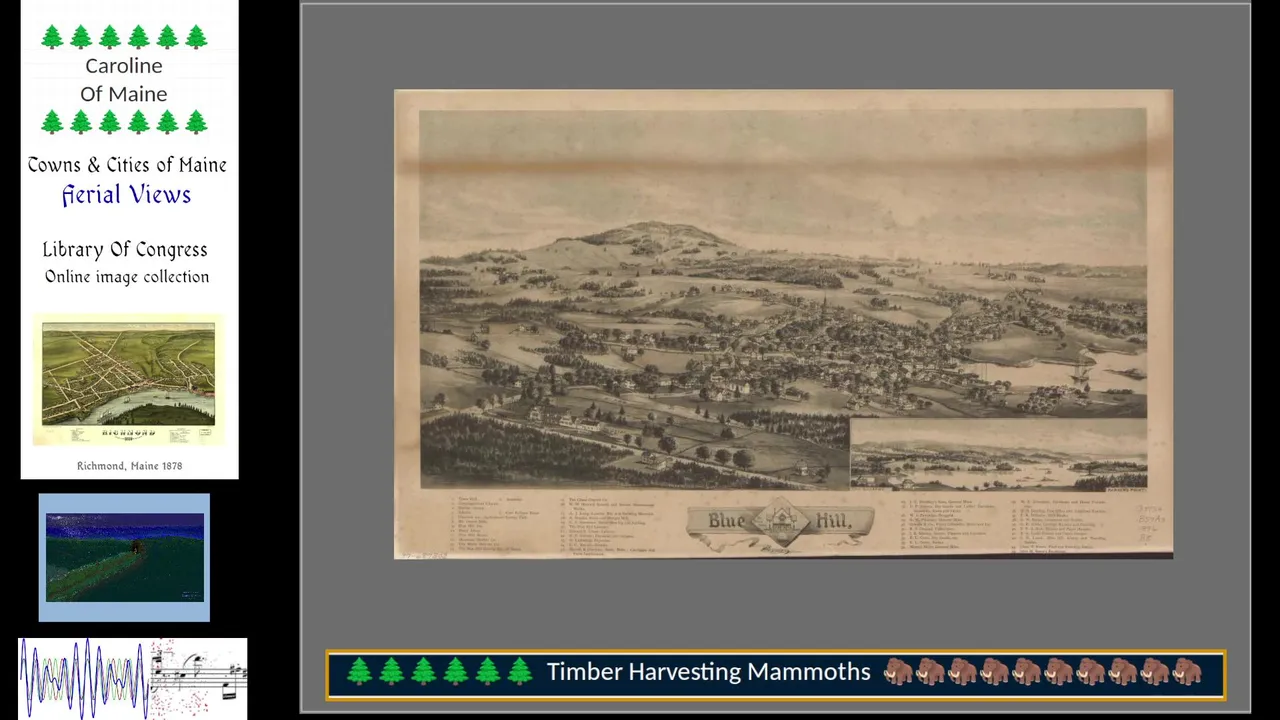This screenshot has height=720, width=1280.
Task: Click the 'Richmond, Maine 1878' caption
Action: pyautogui.click(x=129, y=466)
